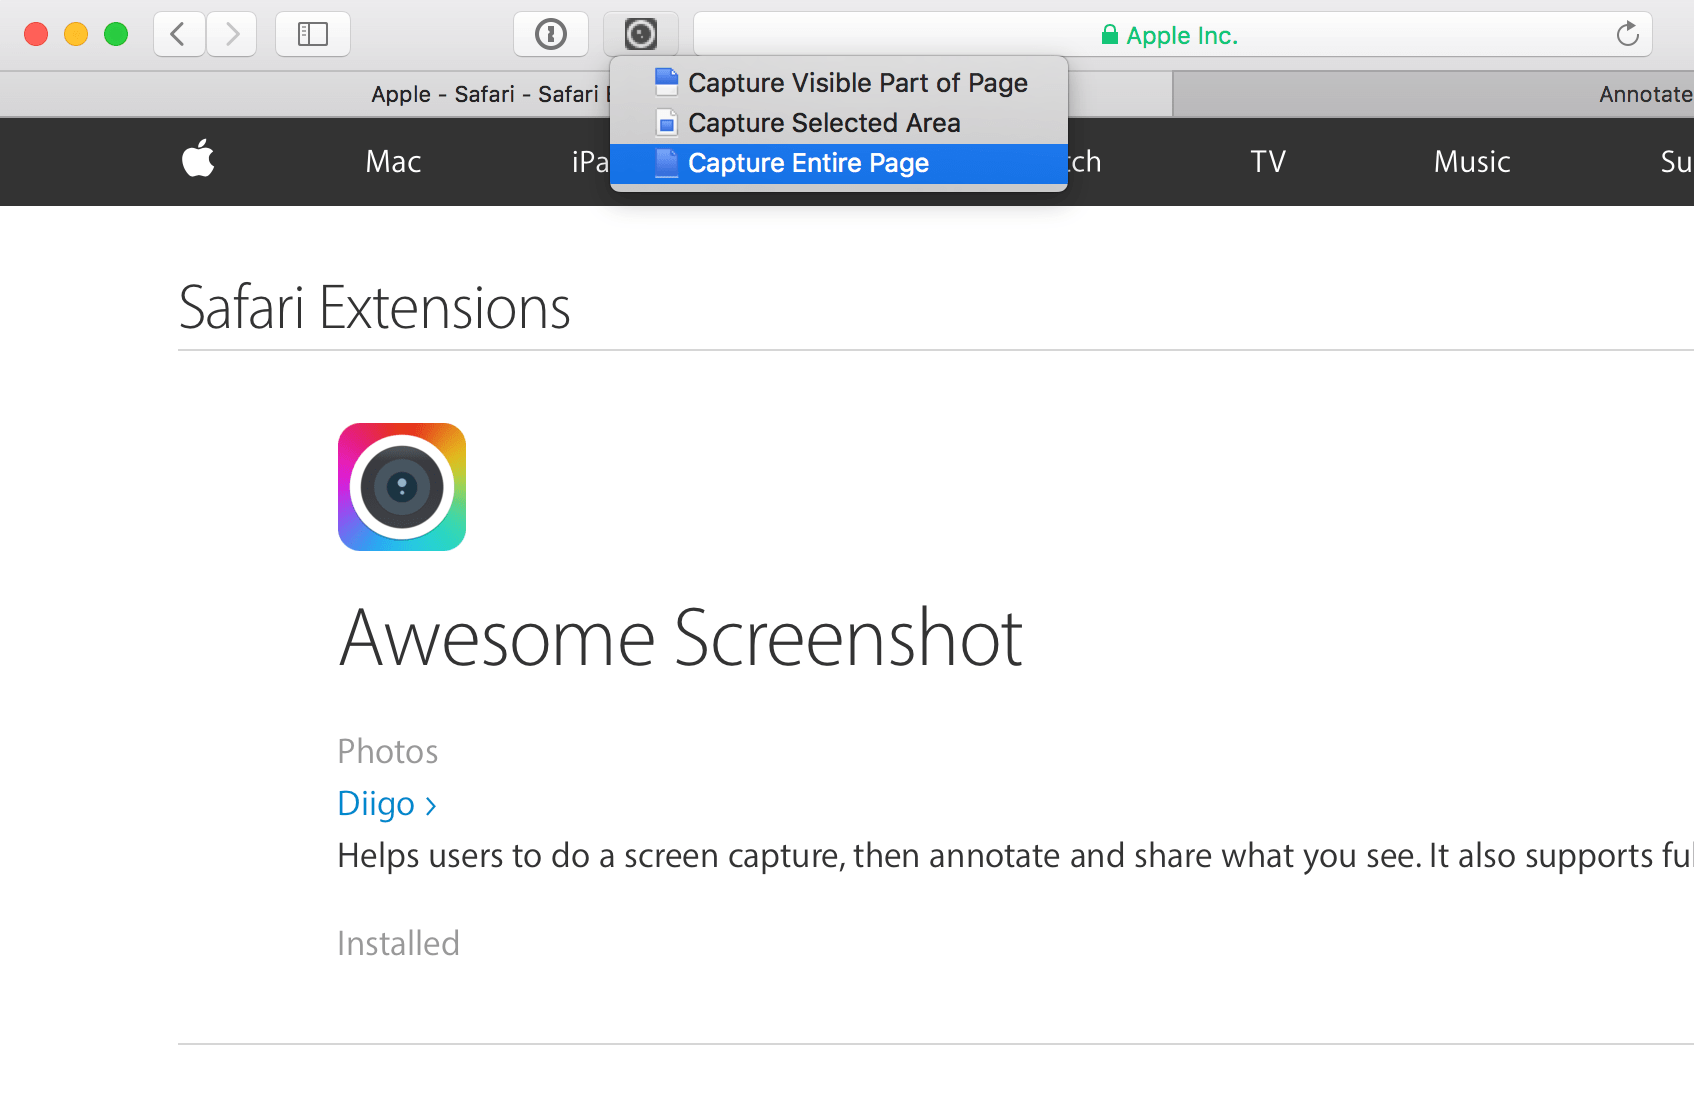Open the Mac section of the Apple site
1694x1104 pixels.
(x=392, y=161)
